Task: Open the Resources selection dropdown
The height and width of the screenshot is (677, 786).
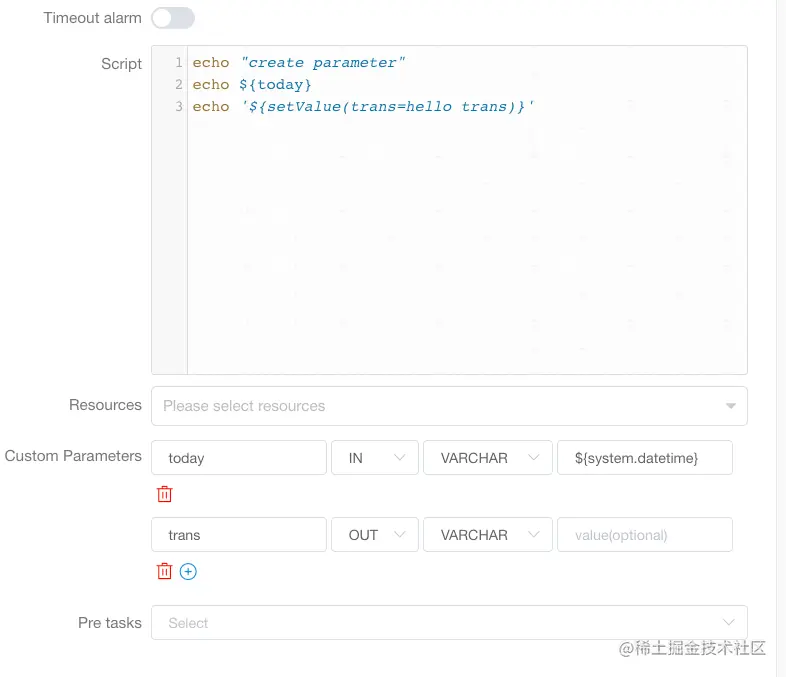Action: [x=449, y=406]
